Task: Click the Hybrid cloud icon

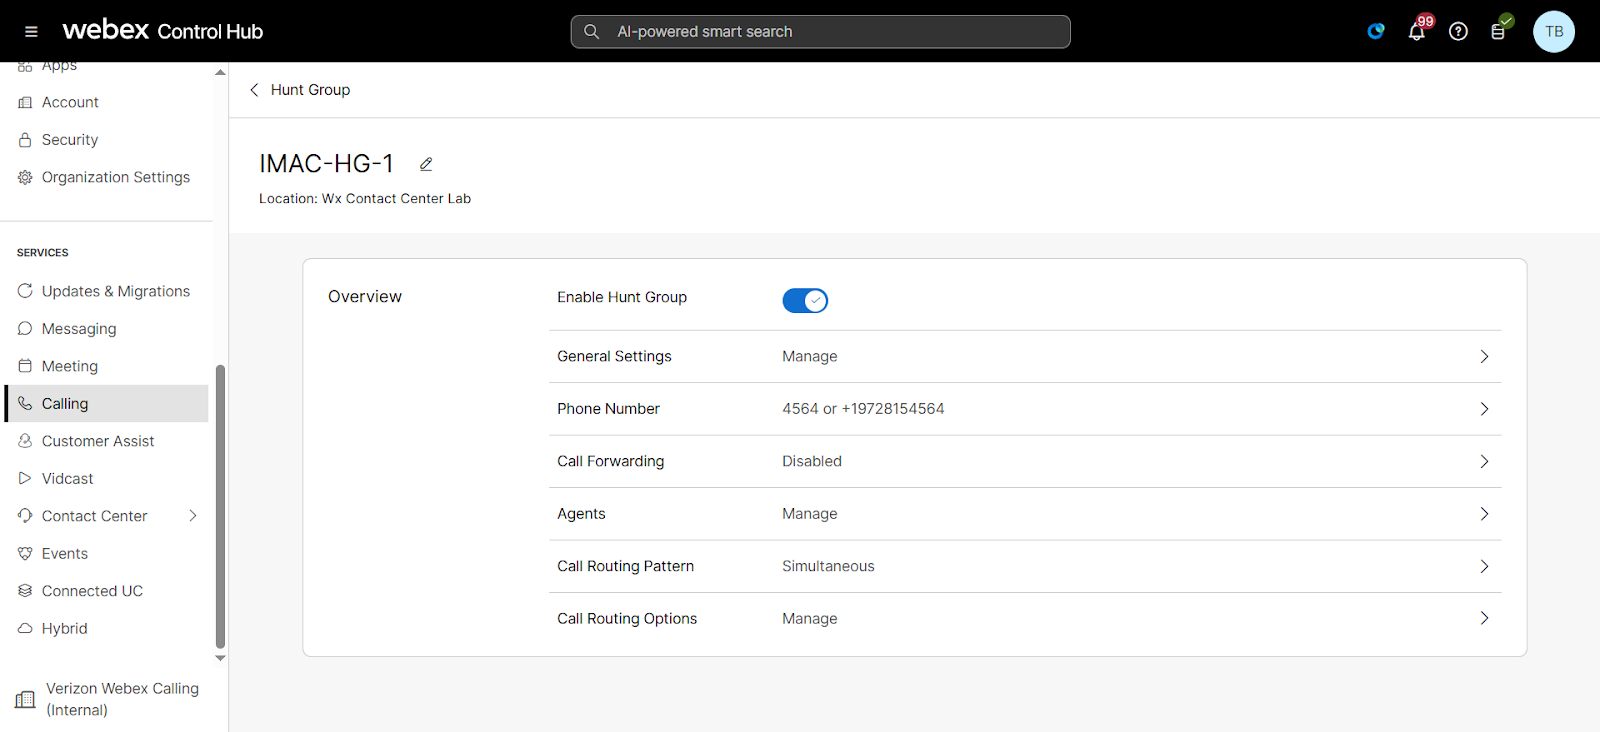Action: tap(25, 629)
